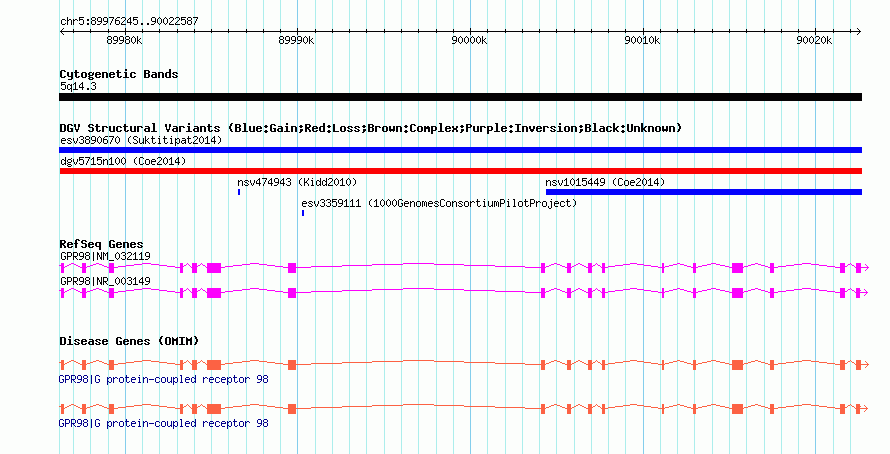
Task: Select the magenta GPR98 NR_003149 gene model
Action: pyautogui.click(x=464, y=293)
